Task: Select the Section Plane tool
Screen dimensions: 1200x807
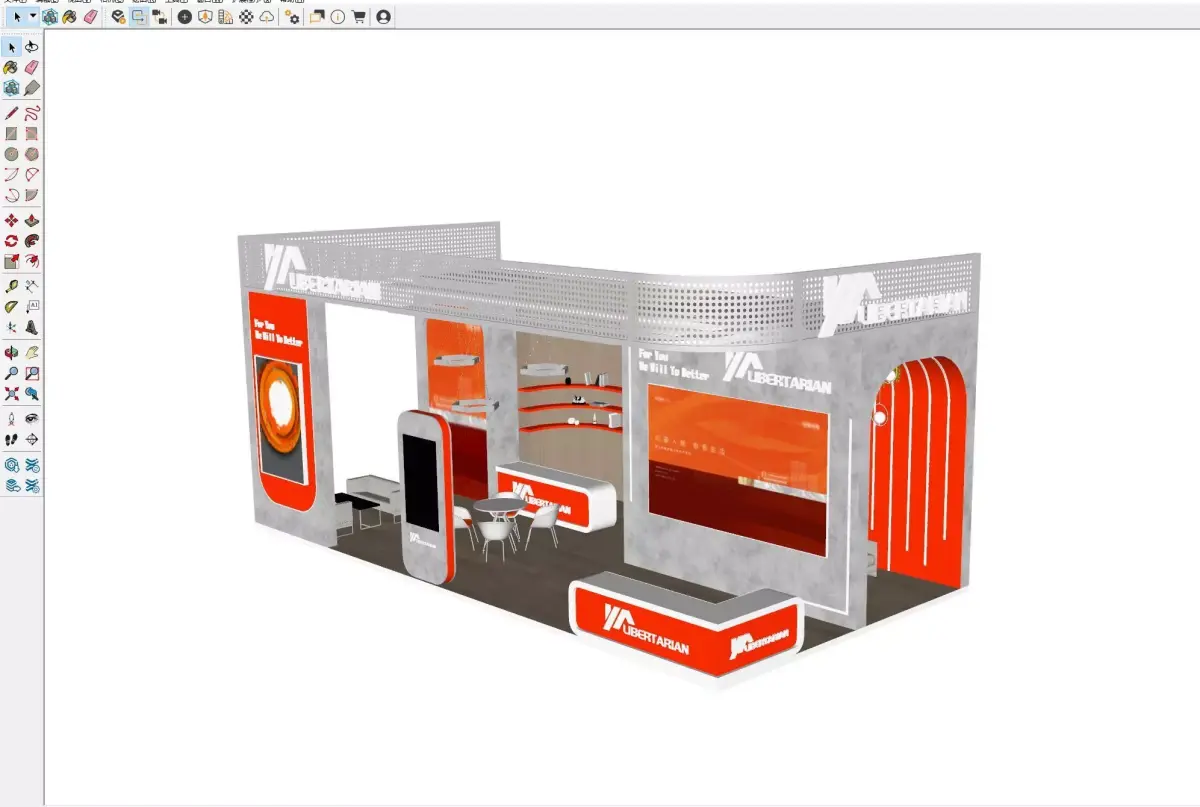Action: 32,438
